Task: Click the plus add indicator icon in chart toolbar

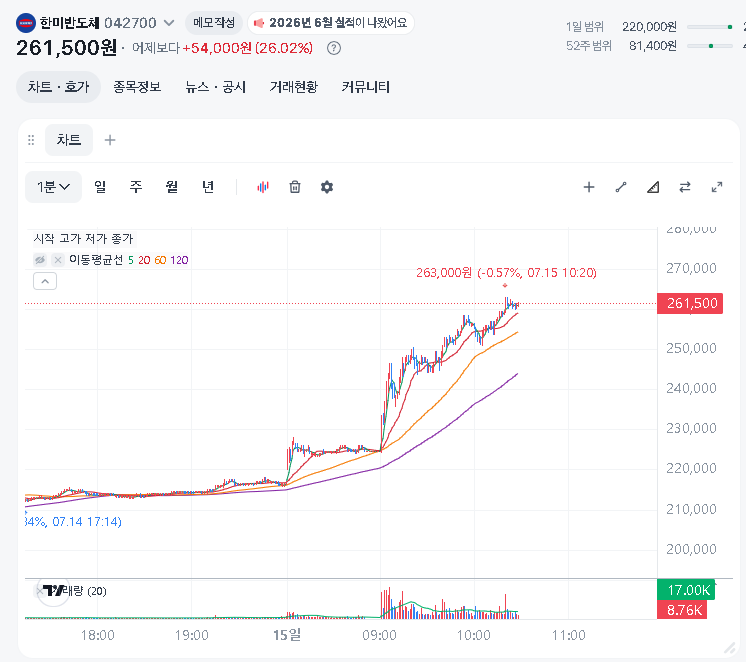Action: [589, 187]
